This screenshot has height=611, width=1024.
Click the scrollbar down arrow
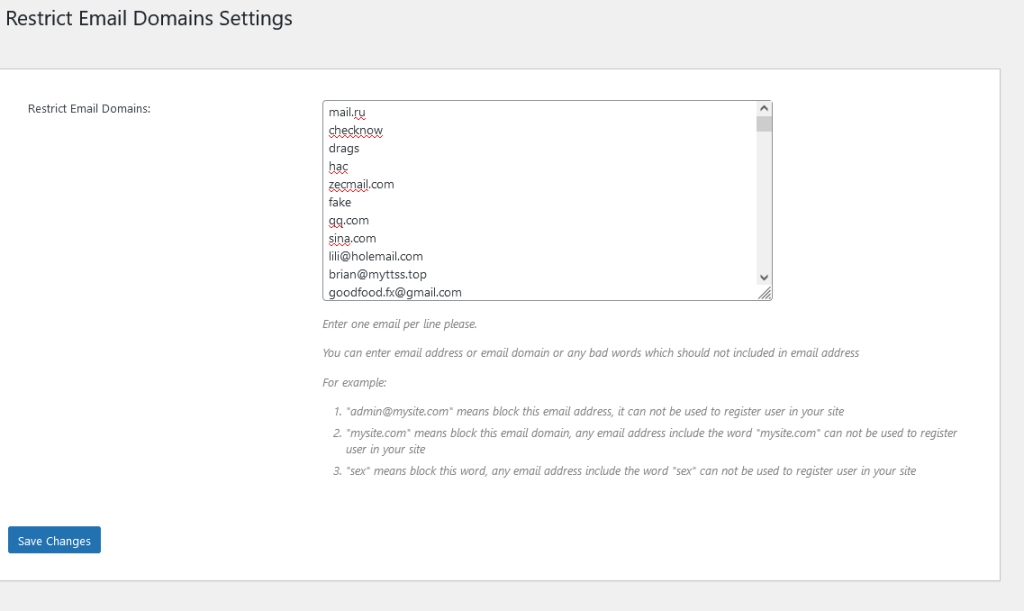[x=763, y=277]
